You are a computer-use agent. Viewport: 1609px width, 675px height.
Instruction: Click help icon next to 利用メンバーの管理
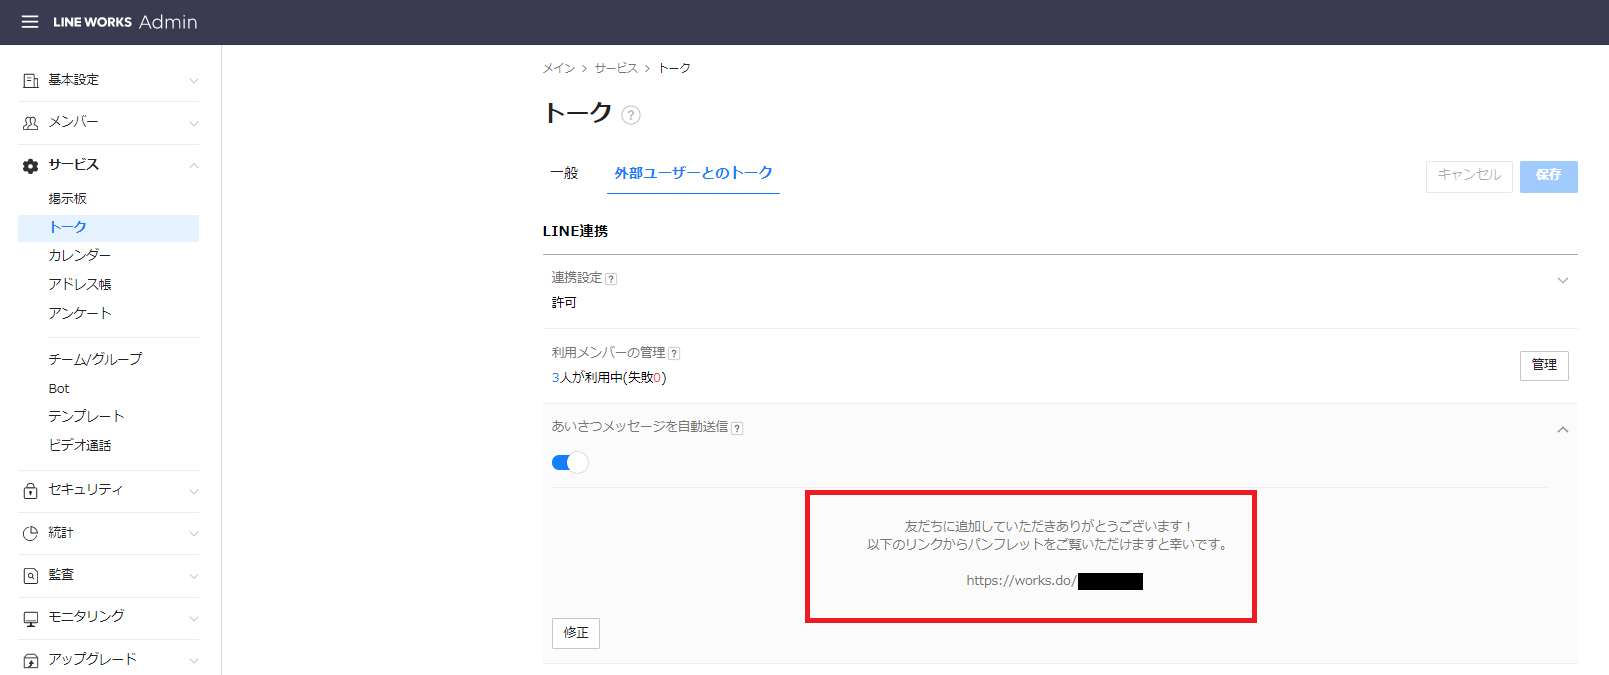674,353
